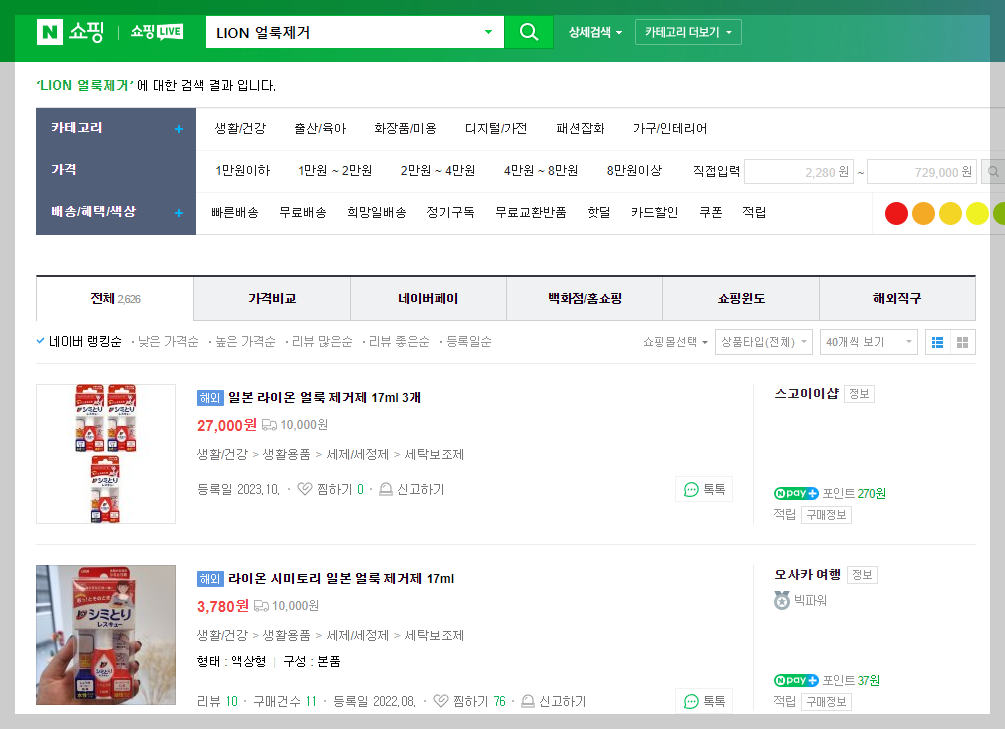Click 정보 button next to 스고이이샵
This screenshot has height=729, width=1005.
coord(860,394)
